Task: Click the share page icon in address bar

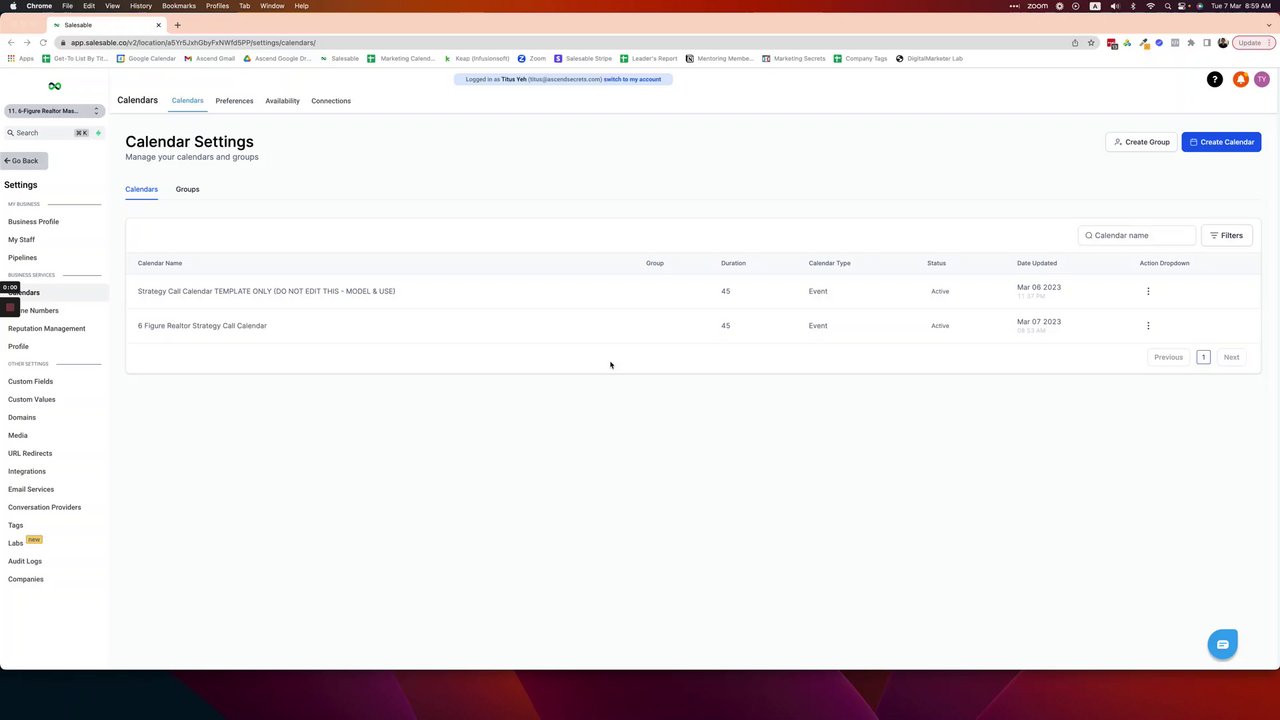Action: (1075, 43)
